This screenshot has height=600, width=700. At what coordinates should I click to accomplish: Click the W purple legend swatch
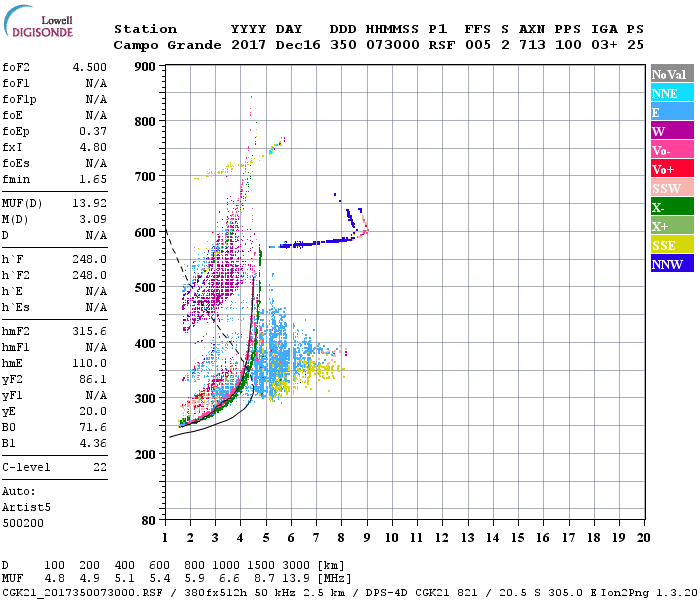[672, 131]
